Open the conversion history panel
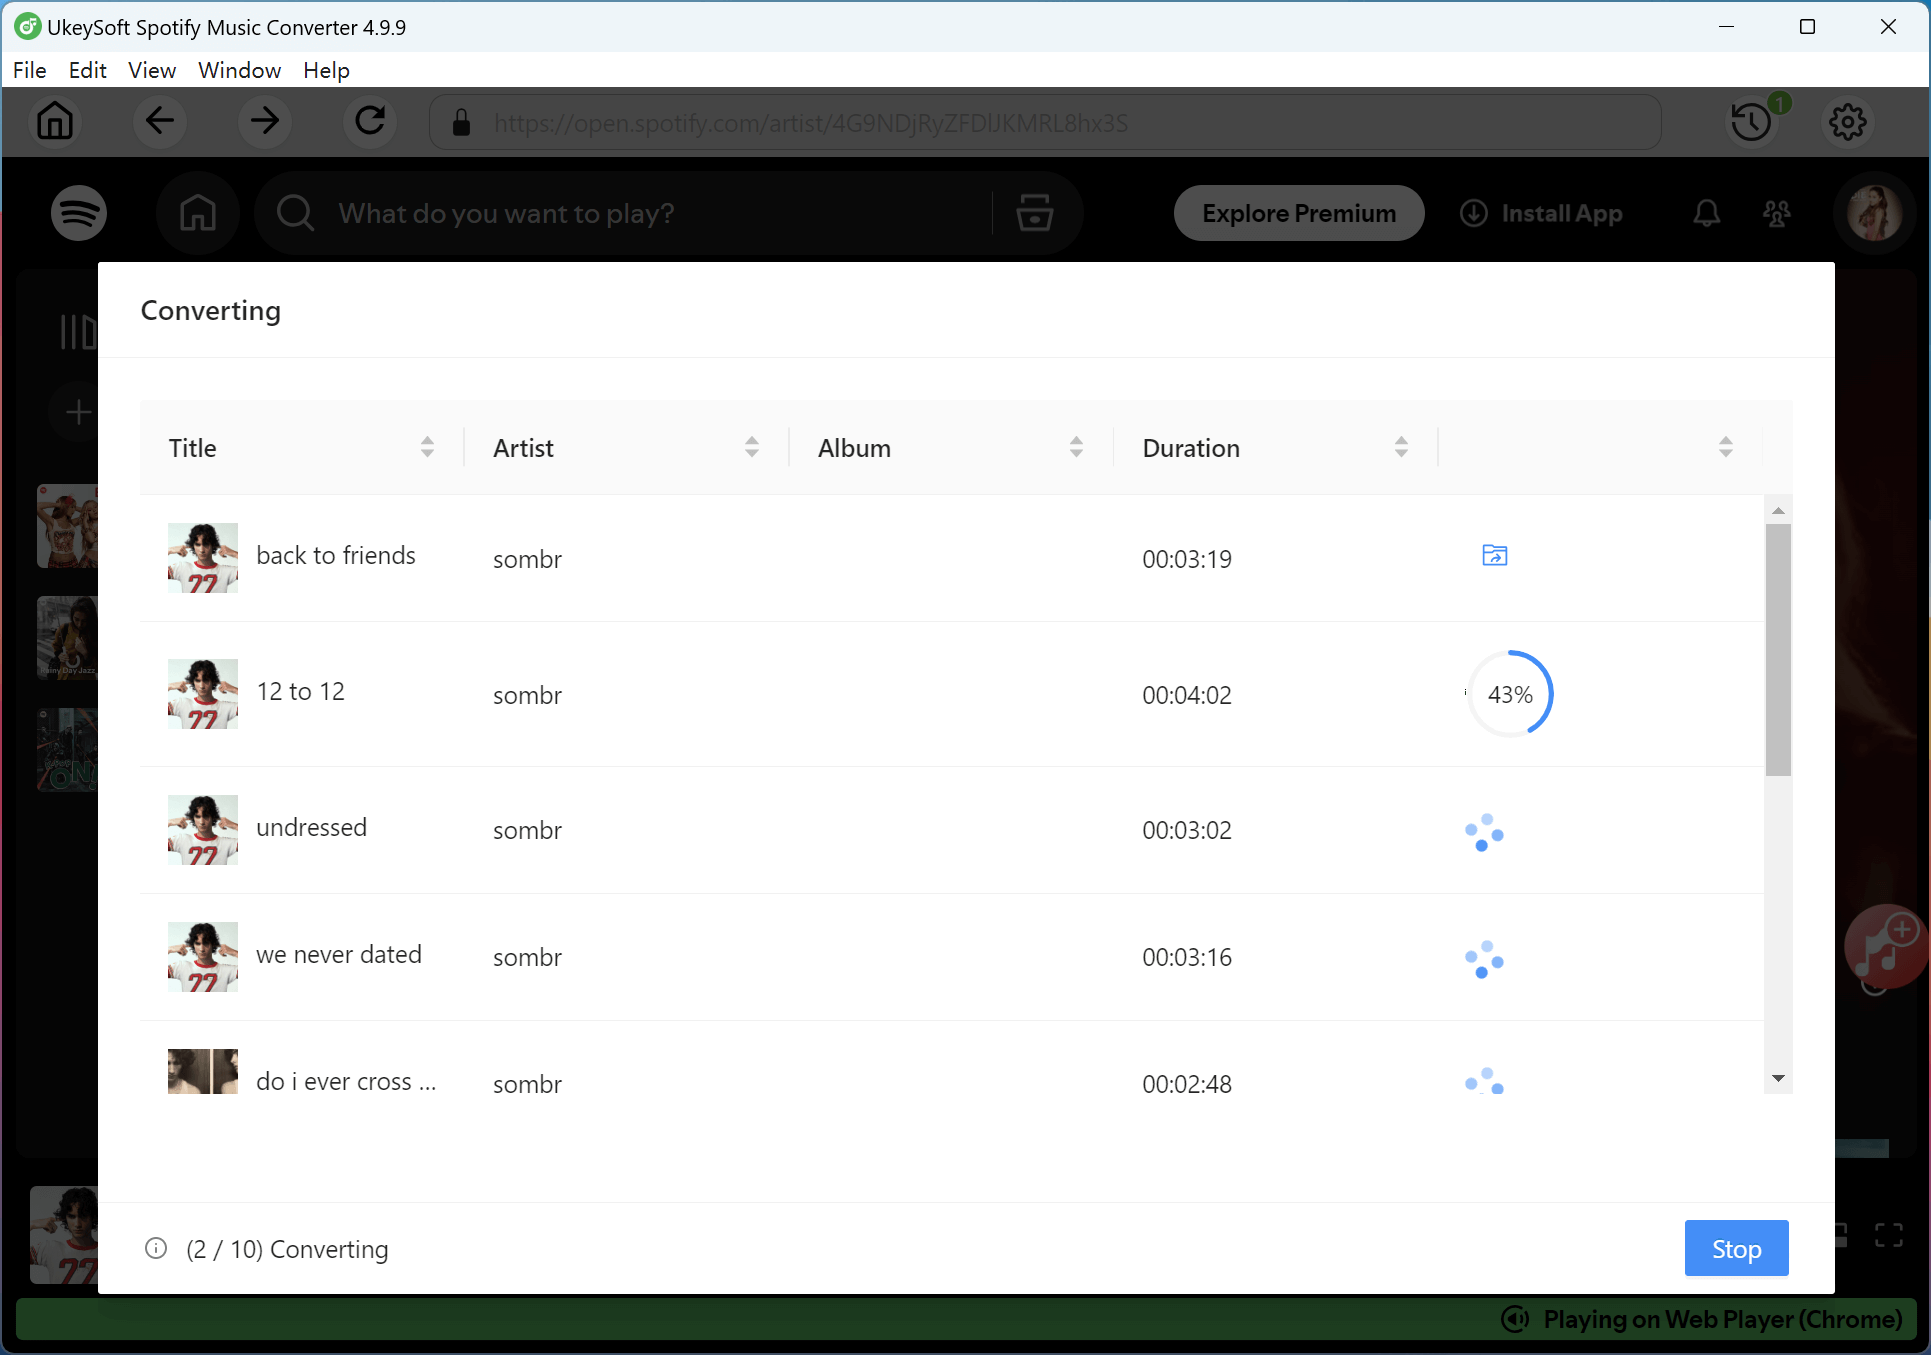The width and height of the screenshot is (1931, 1355). click(1751, 121)
